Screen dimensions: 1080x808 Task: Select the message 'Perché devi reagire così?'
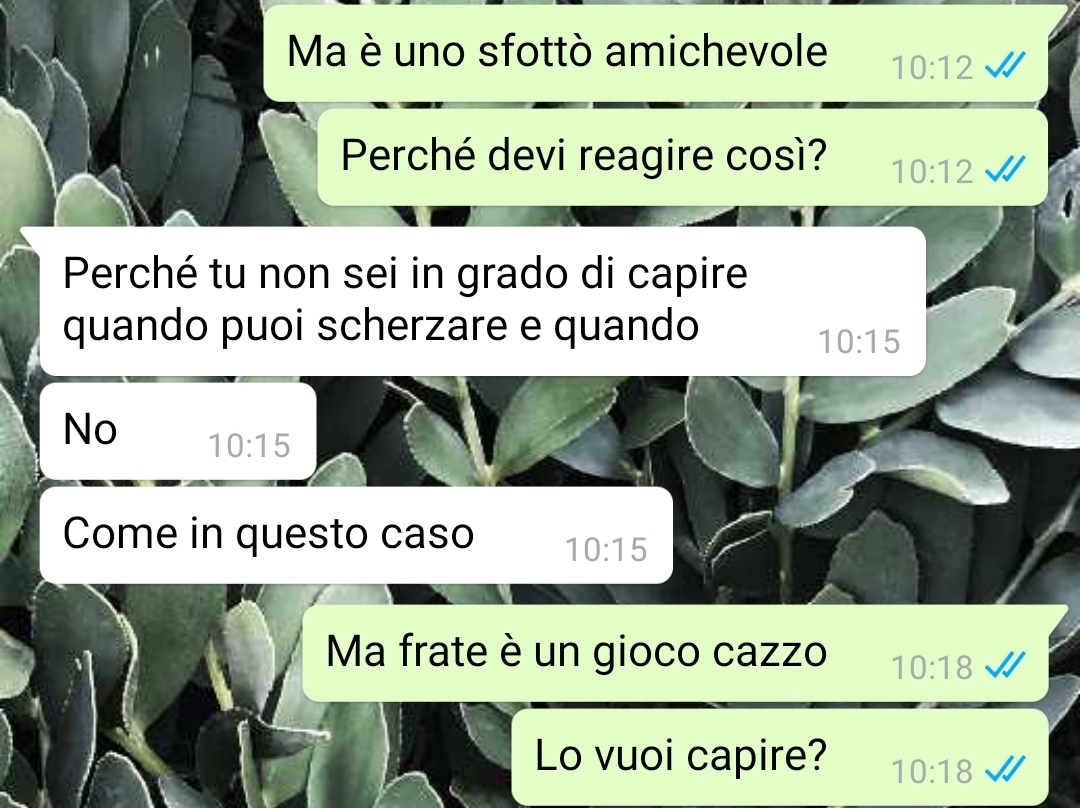[x=683, y=158]
